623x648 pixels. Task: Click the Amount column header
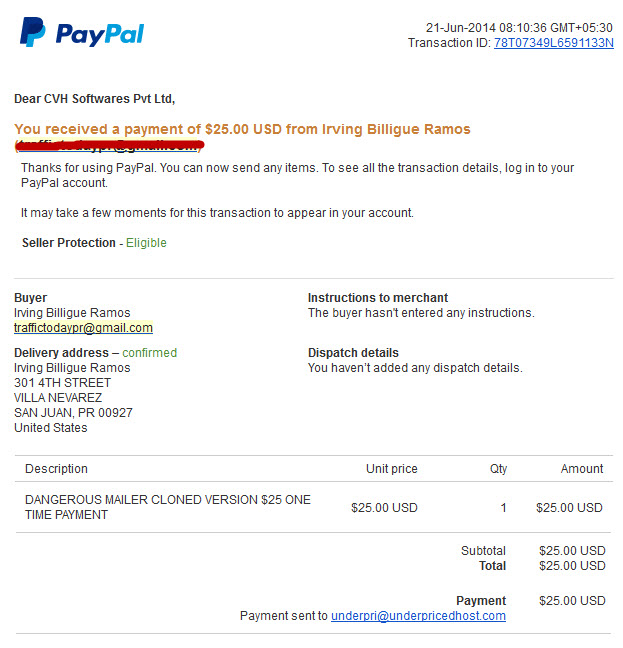click(582, 469)
